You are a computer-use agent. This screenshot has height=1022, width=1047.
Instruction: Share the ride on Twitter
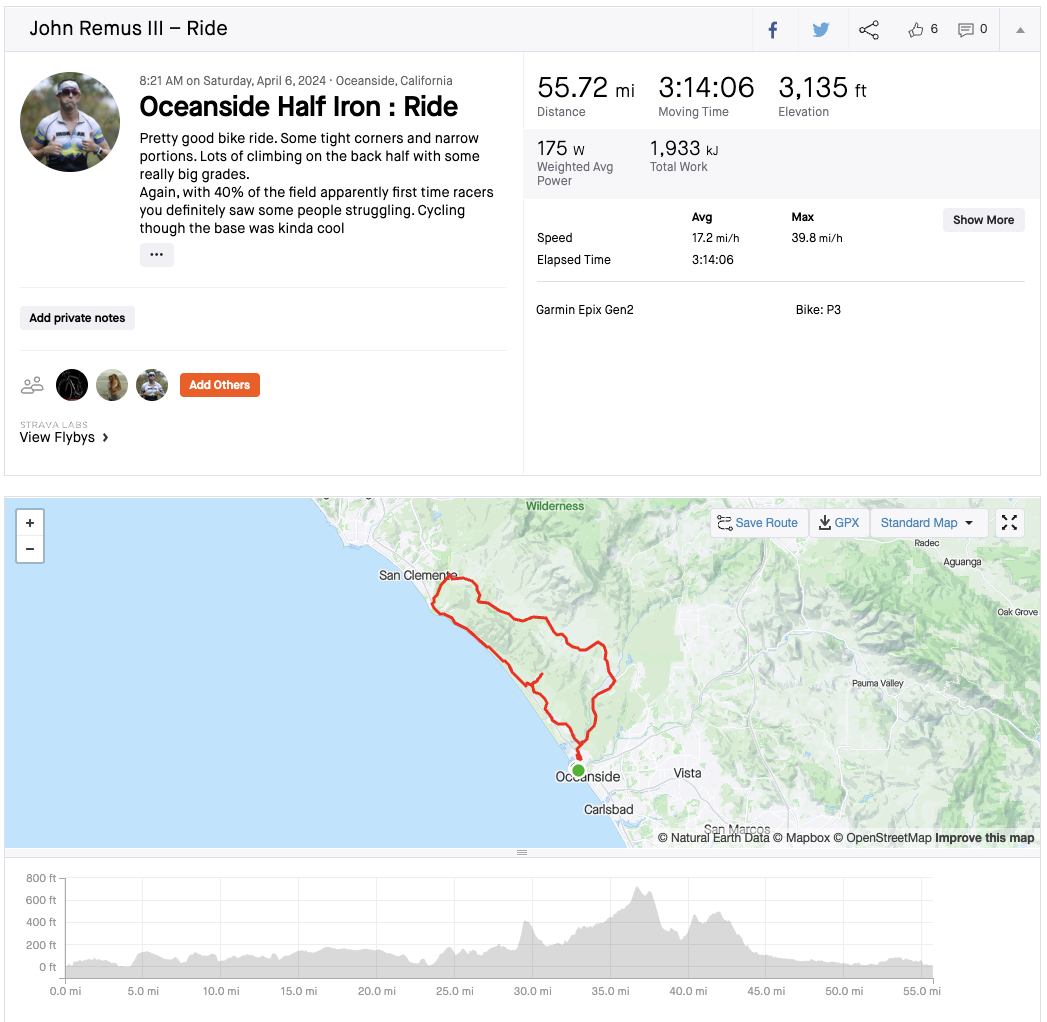(x=821, y=30)
